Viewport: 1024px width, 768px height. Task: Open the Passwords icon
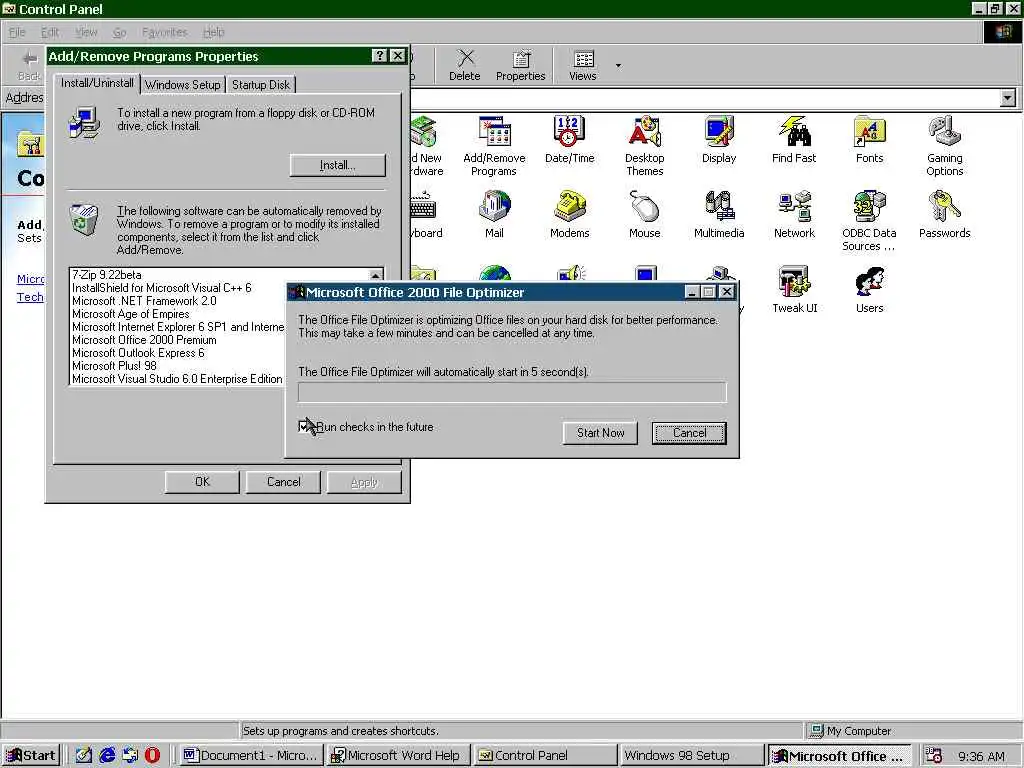pyautogui.click(x=944, y=214)
